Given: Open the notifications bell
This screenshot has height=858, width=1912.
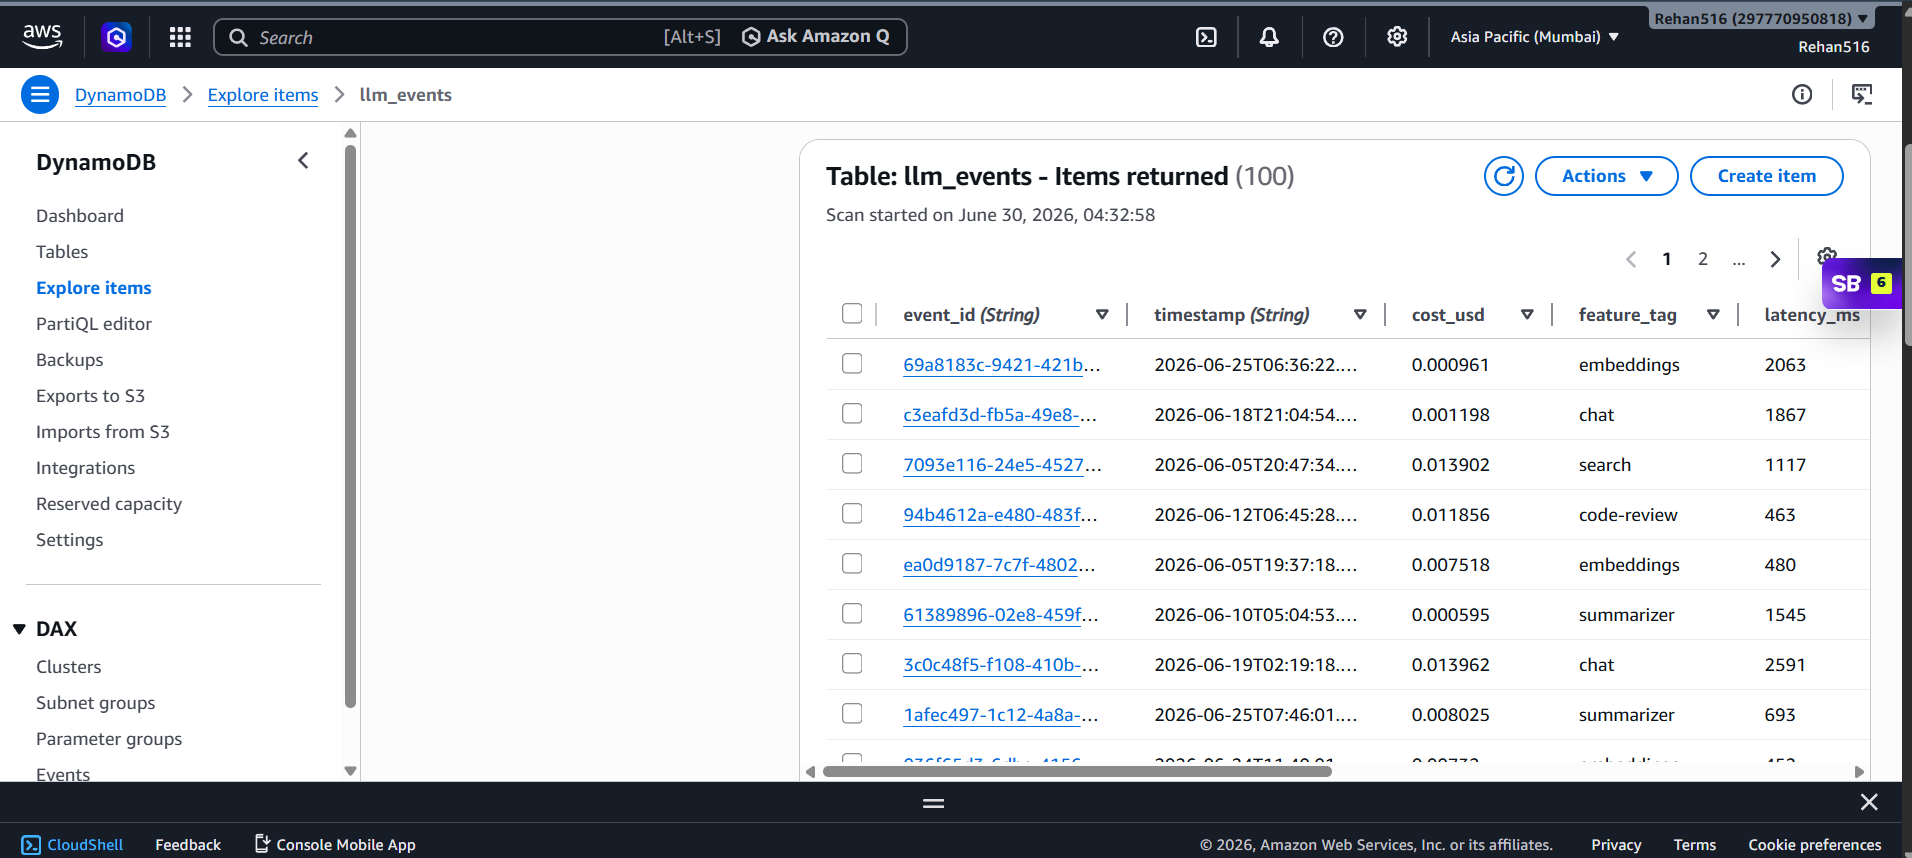Looking at the screenshot, I should 1269,37.
